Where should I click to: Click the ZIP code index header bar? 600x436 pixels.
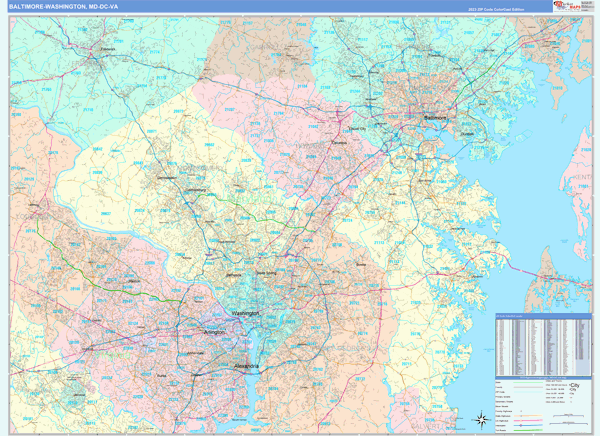tap(543, 316)
